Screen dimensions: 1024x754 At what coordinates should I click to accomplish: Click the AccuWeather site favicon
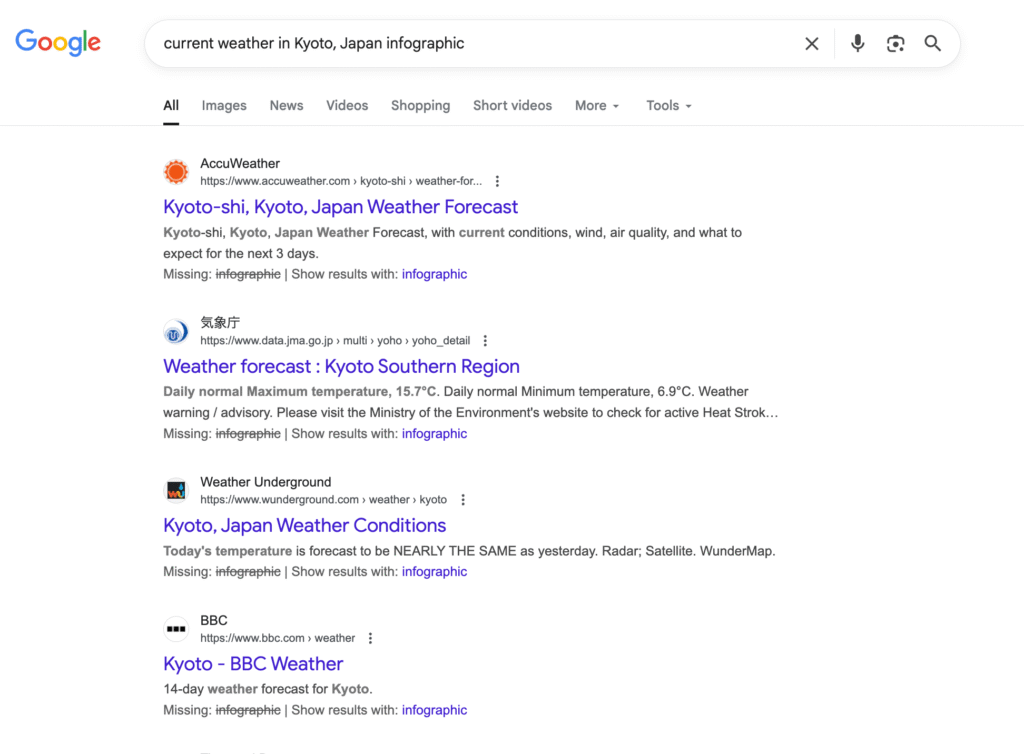176,172
